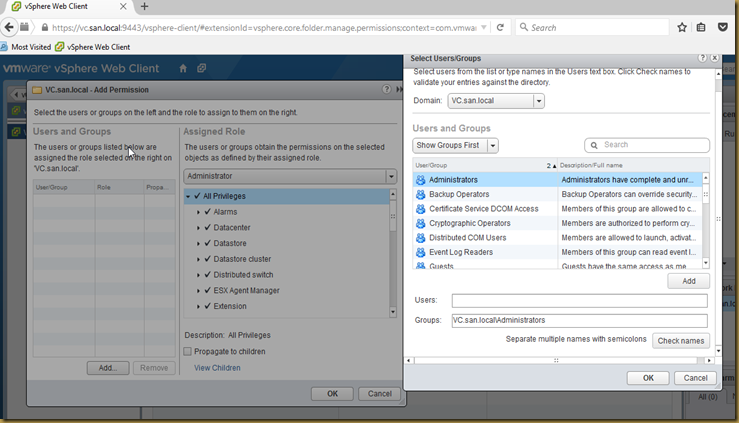Reload the page with refresh icon

pyautogui.click(x=500, y=27)
